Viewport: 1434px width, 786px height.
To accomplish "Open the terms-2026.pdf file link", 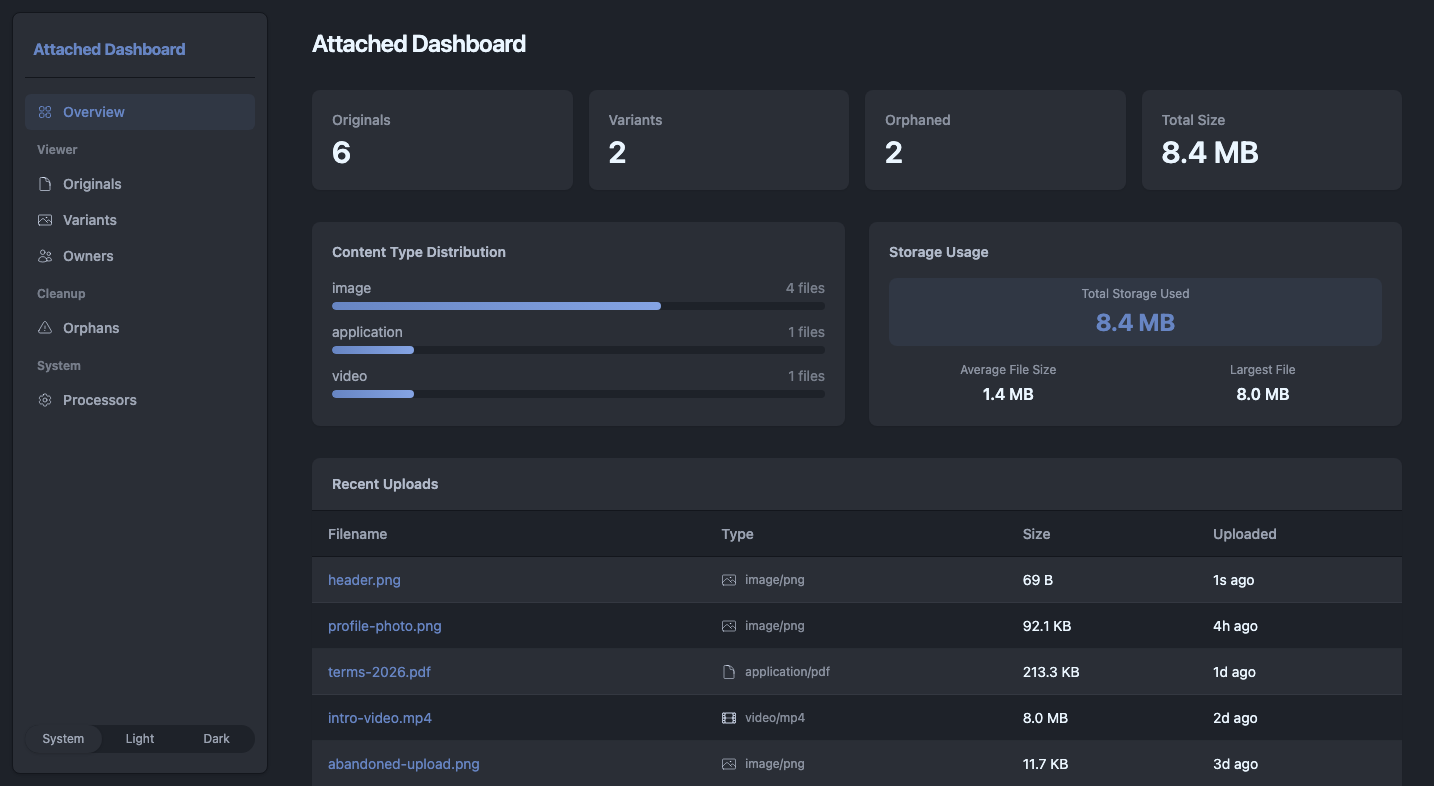I will (x=379, y=672).
